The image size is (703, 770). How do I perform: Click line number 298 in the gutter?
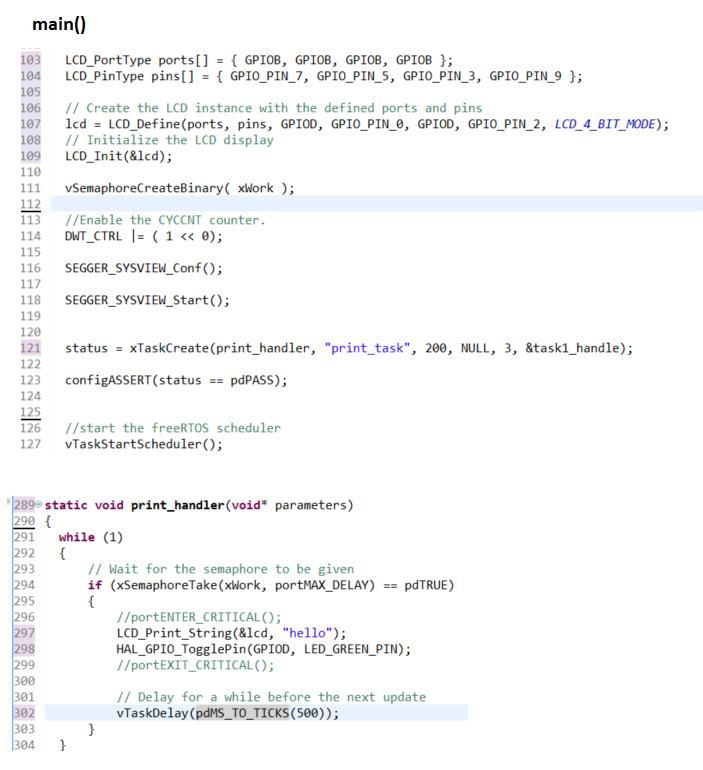pyautogui.click(x=24, y=649)
